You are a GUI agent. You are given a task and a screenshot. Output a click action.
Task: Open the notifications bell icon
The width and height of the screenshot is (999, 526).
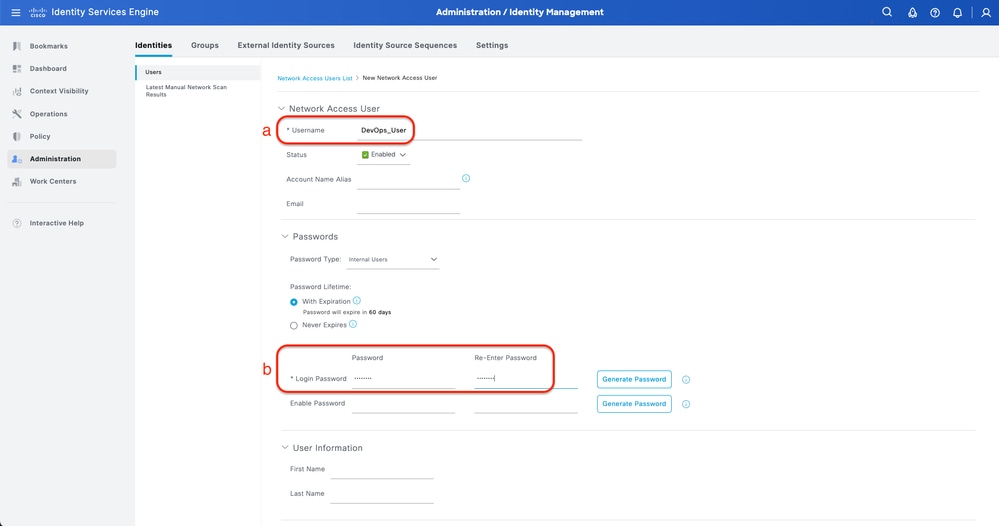coord(957,13)
